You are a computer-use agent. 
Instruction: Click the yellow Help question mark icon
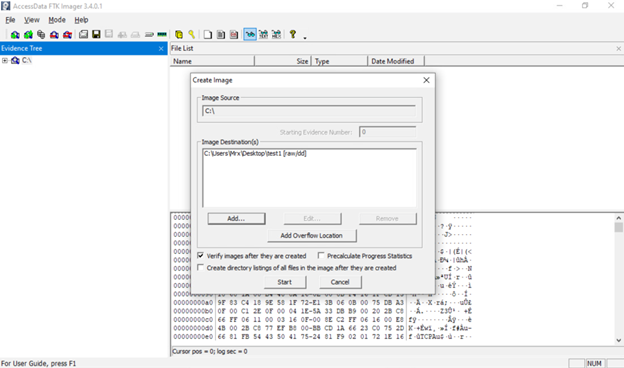[292, 35]
